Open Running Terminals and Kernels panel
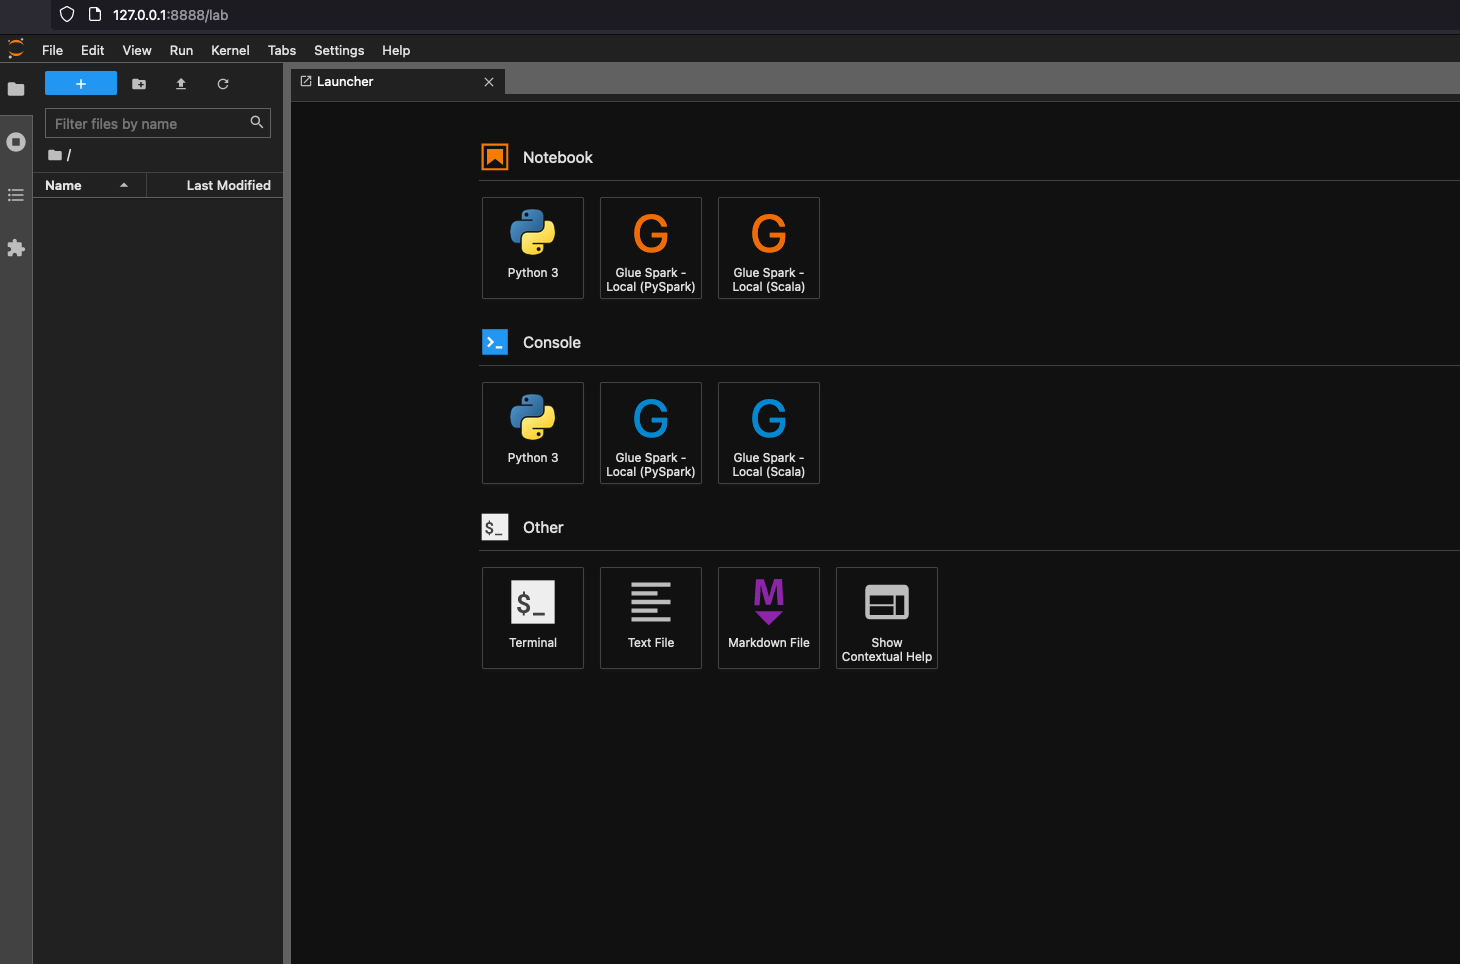The image size is (1460, 964). coord(16,142)
